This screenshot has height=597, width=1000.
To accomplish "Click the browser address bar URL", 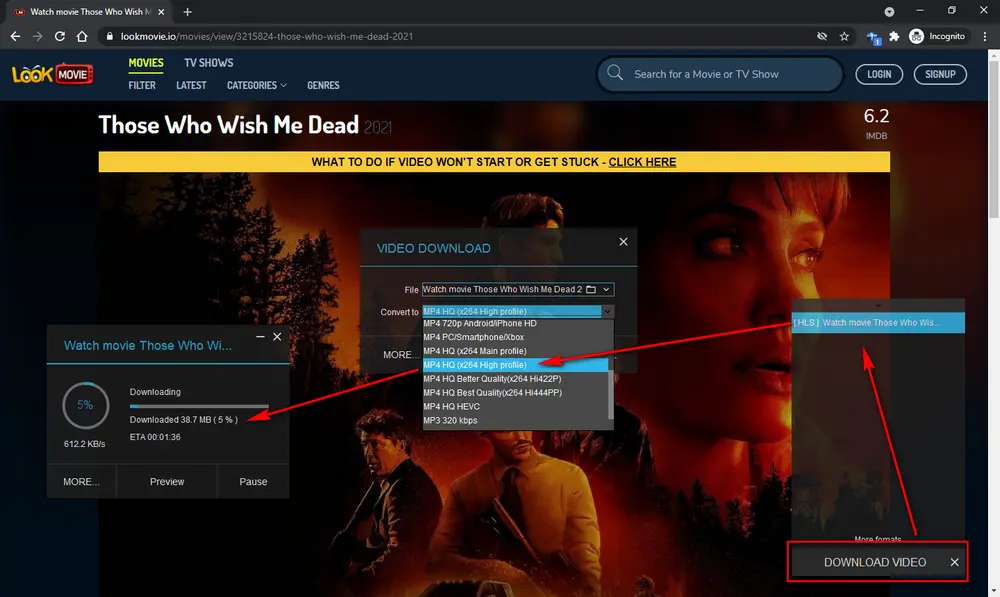I will click(267, 36).
